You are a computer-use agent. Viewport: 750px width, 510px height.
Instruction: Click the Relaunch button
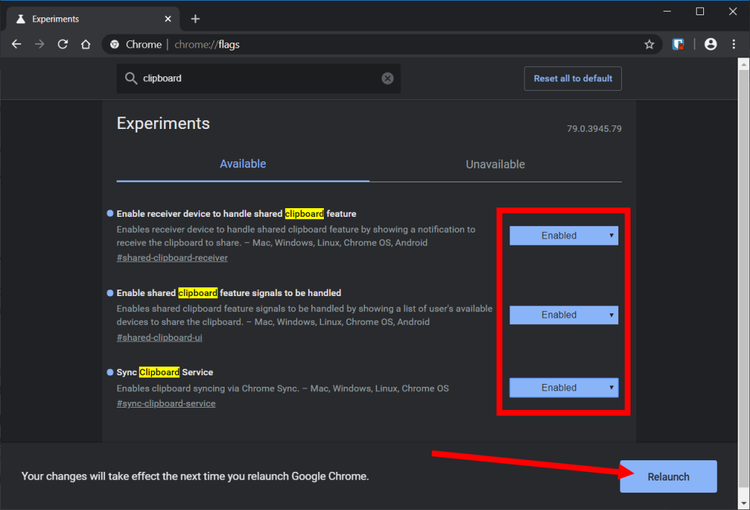(668, 476)
